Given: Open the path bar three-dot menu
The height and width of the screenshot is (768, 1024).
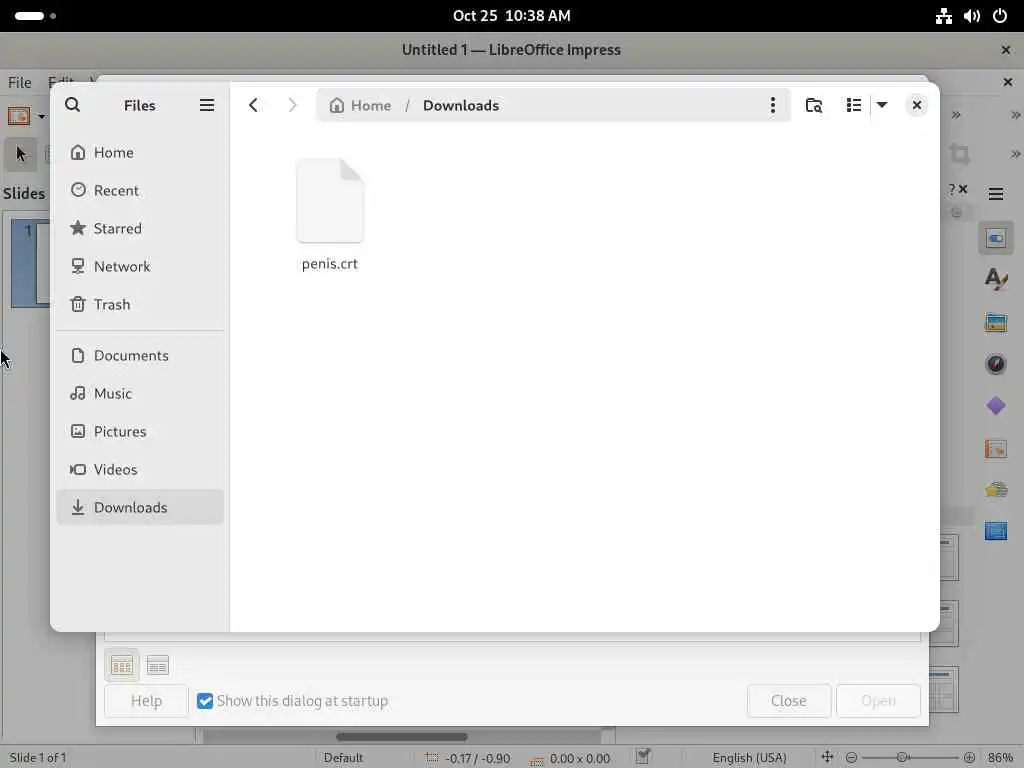Looking at the screenshot, I should [x=773, y=105].
